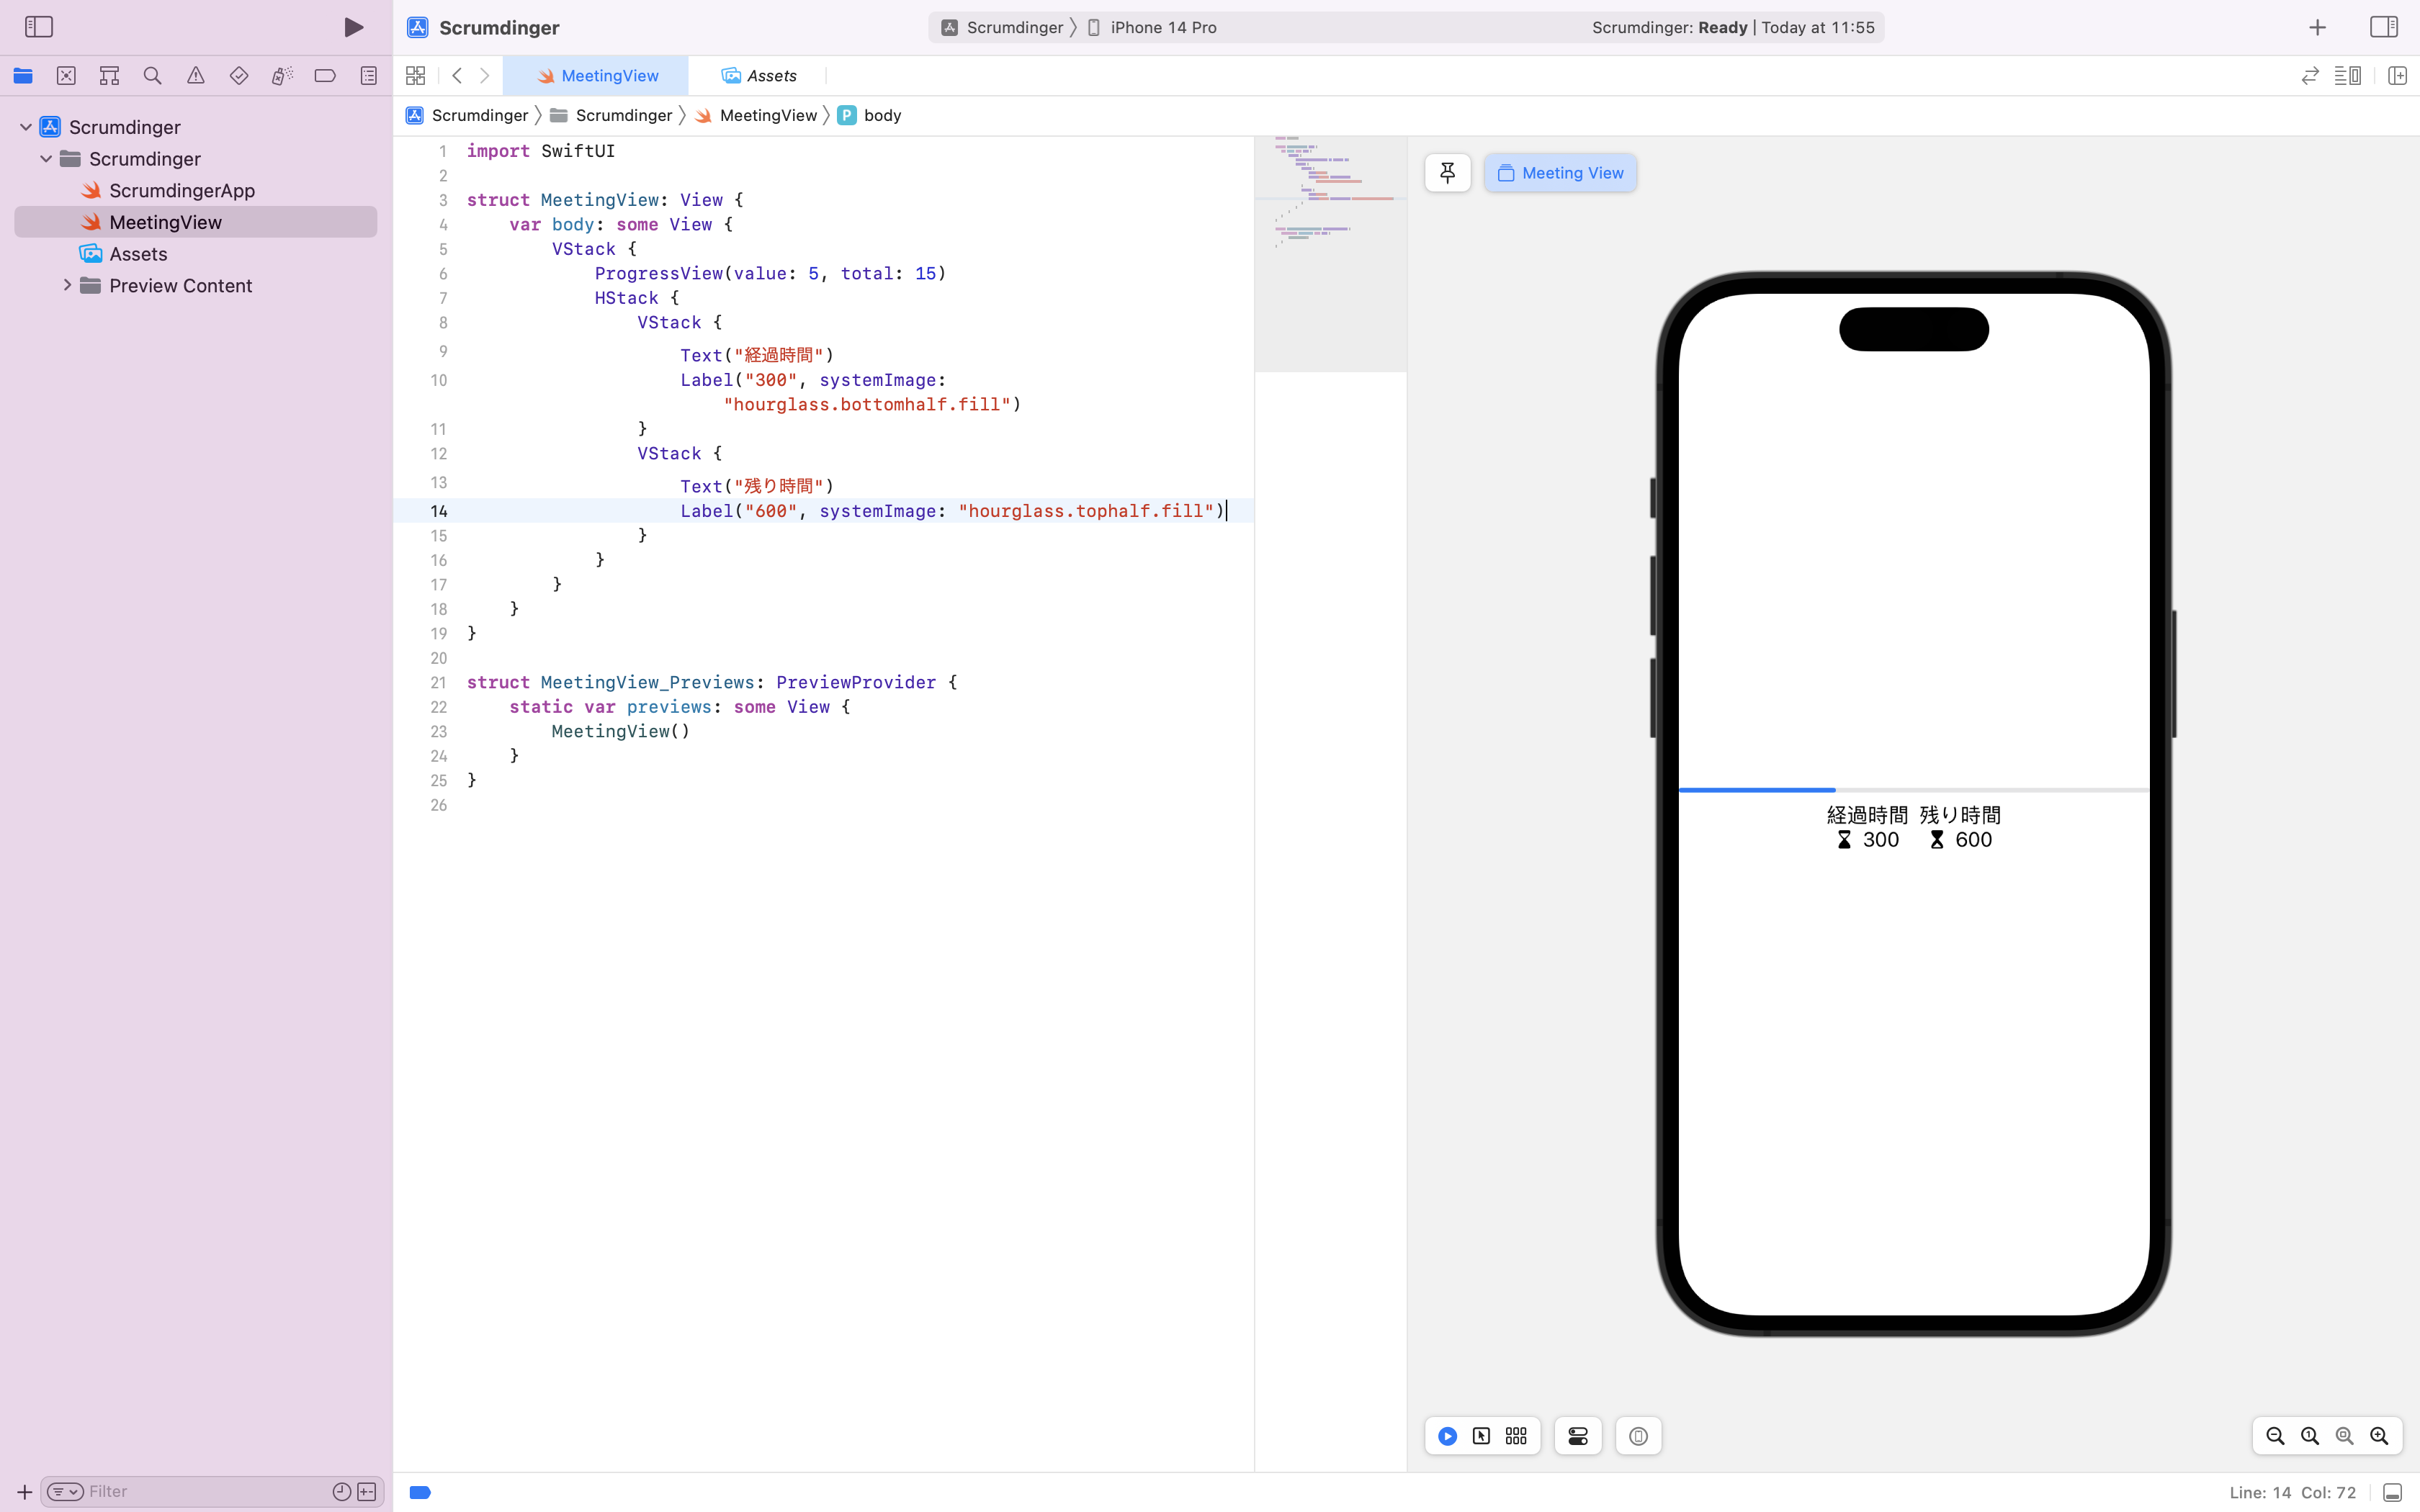2420x1512 pixels.
Task: Switch to the Assets tab
Action: tap(760, 76)
